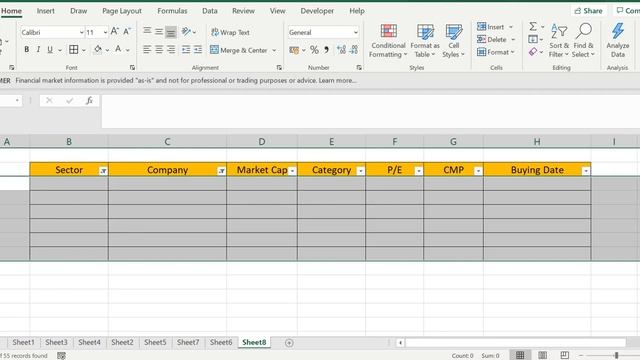Open the font name Calibri dropdown
Viewport: 640px width, 360px height.
tap(81, 32)
